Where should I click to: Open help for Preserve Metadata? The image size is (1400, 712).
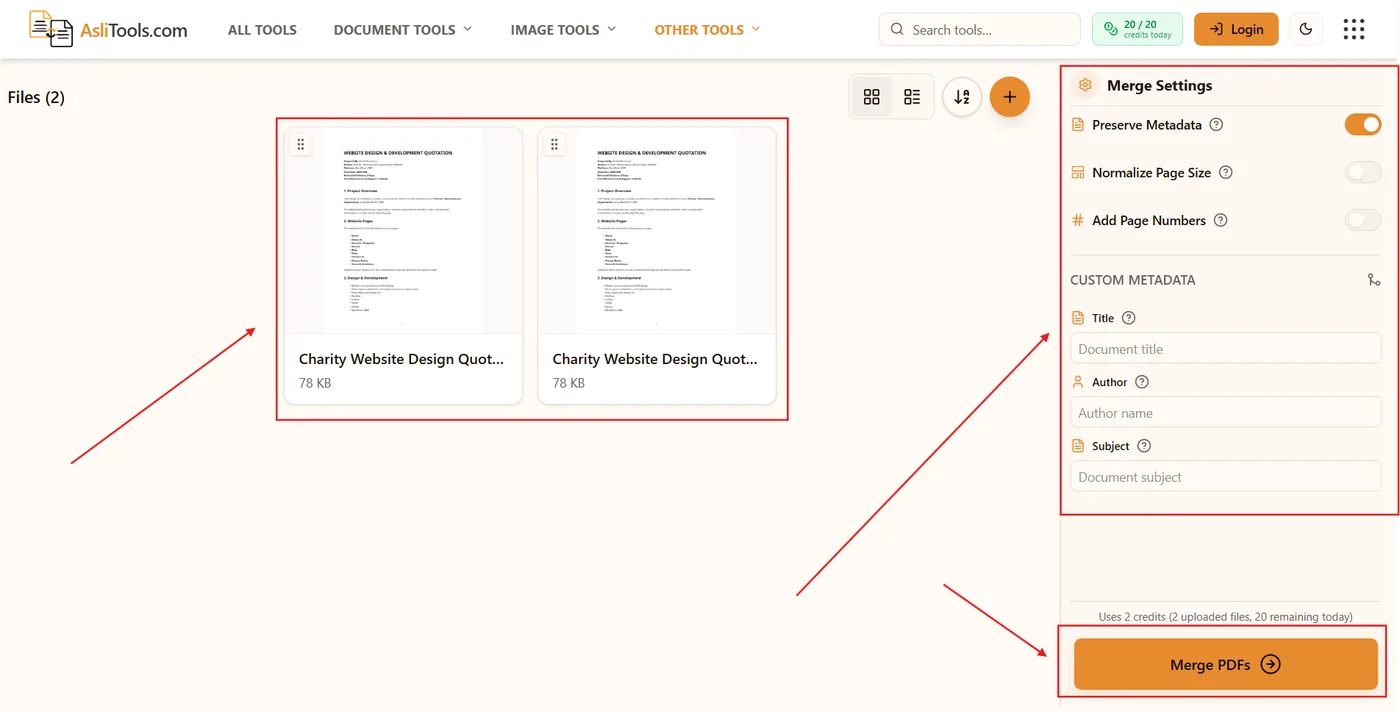pos(1216,125)
